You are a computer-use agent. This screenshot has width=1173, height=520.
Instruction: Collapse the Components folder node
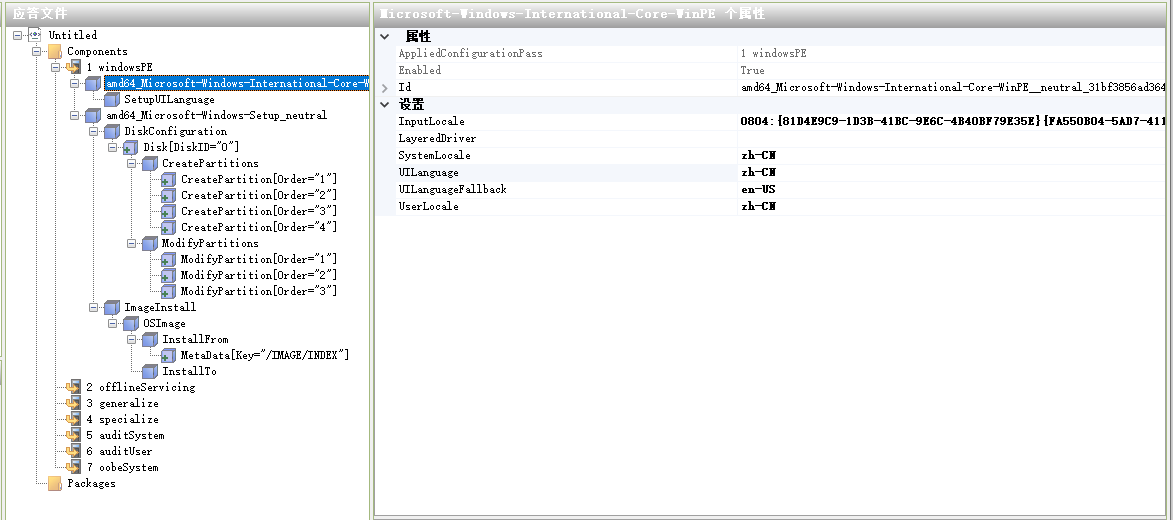36,52
